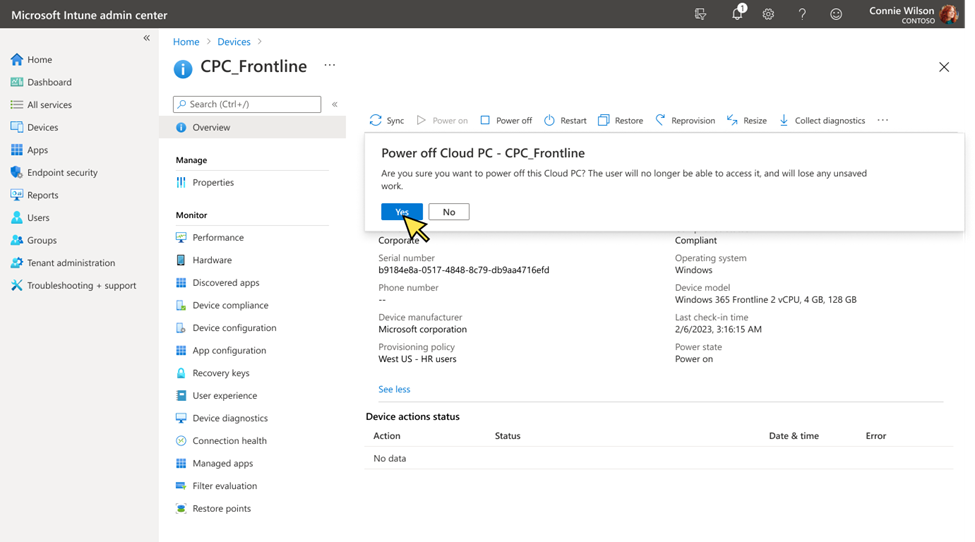975x542 pixels.
Task: Close the CPC_Frontline blade
Action: pos(944,67)
